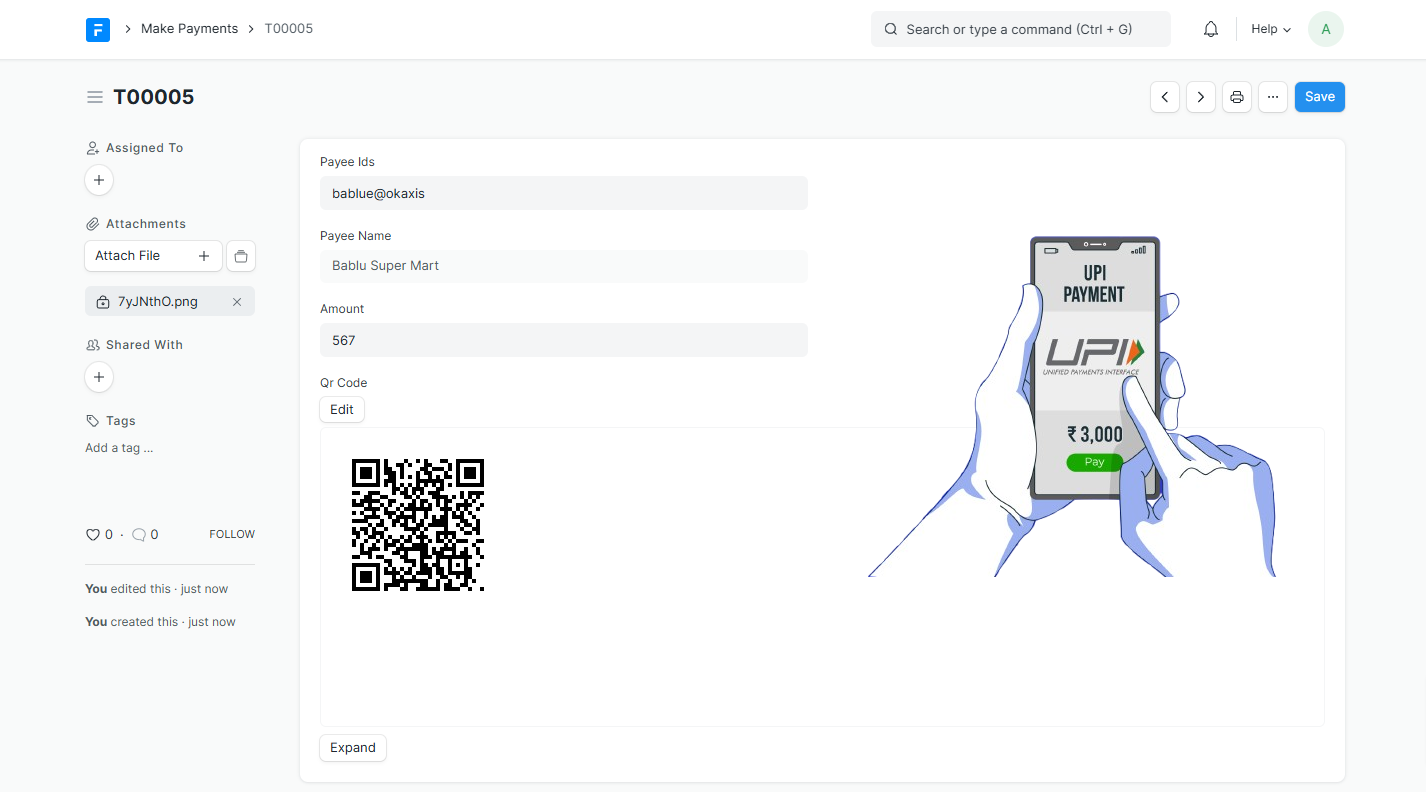
Task: Click FOLLOW to follow this document
Action: (x=231, y=534)
